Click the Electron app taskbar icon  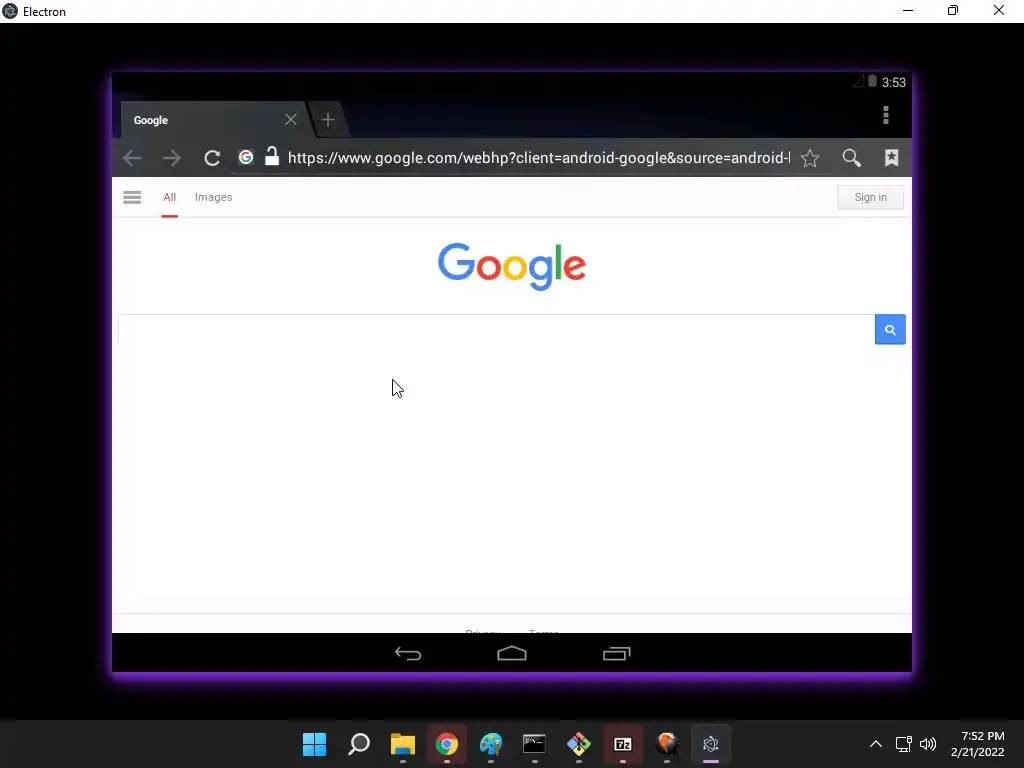click(711, 744)
